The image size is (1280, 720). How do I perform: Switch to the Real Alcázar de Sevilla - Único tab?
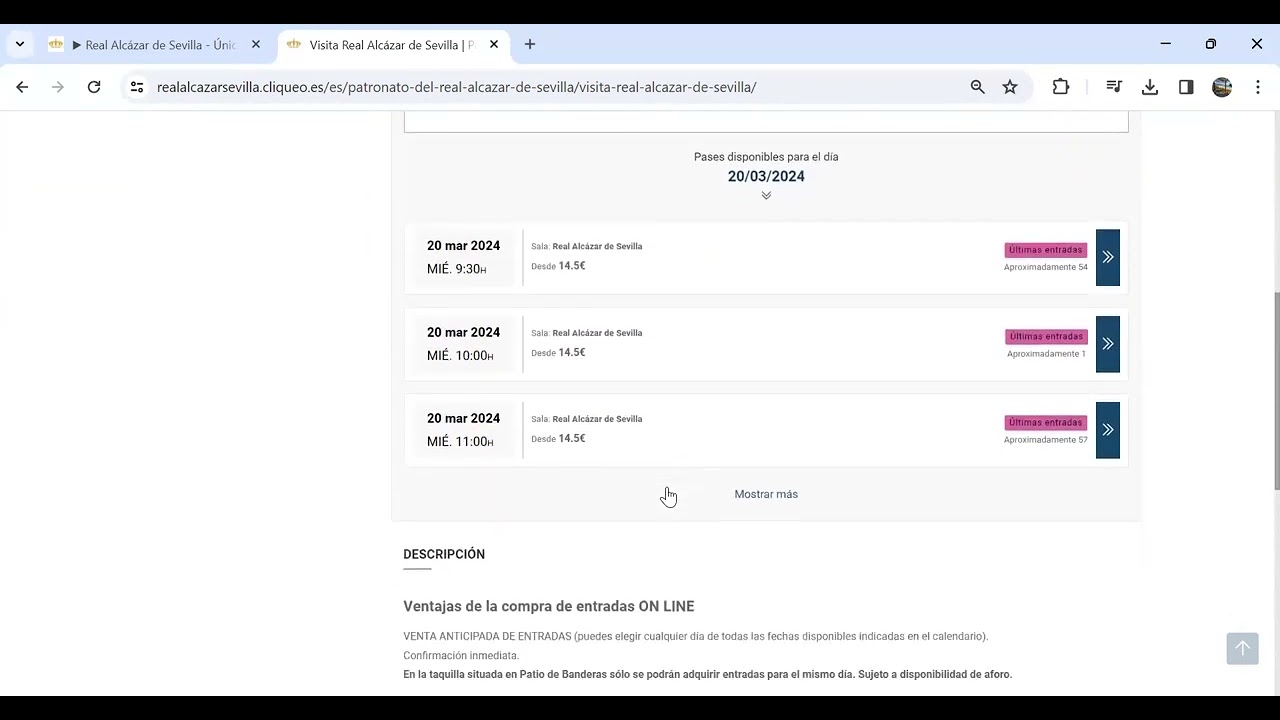coord(155,45)
